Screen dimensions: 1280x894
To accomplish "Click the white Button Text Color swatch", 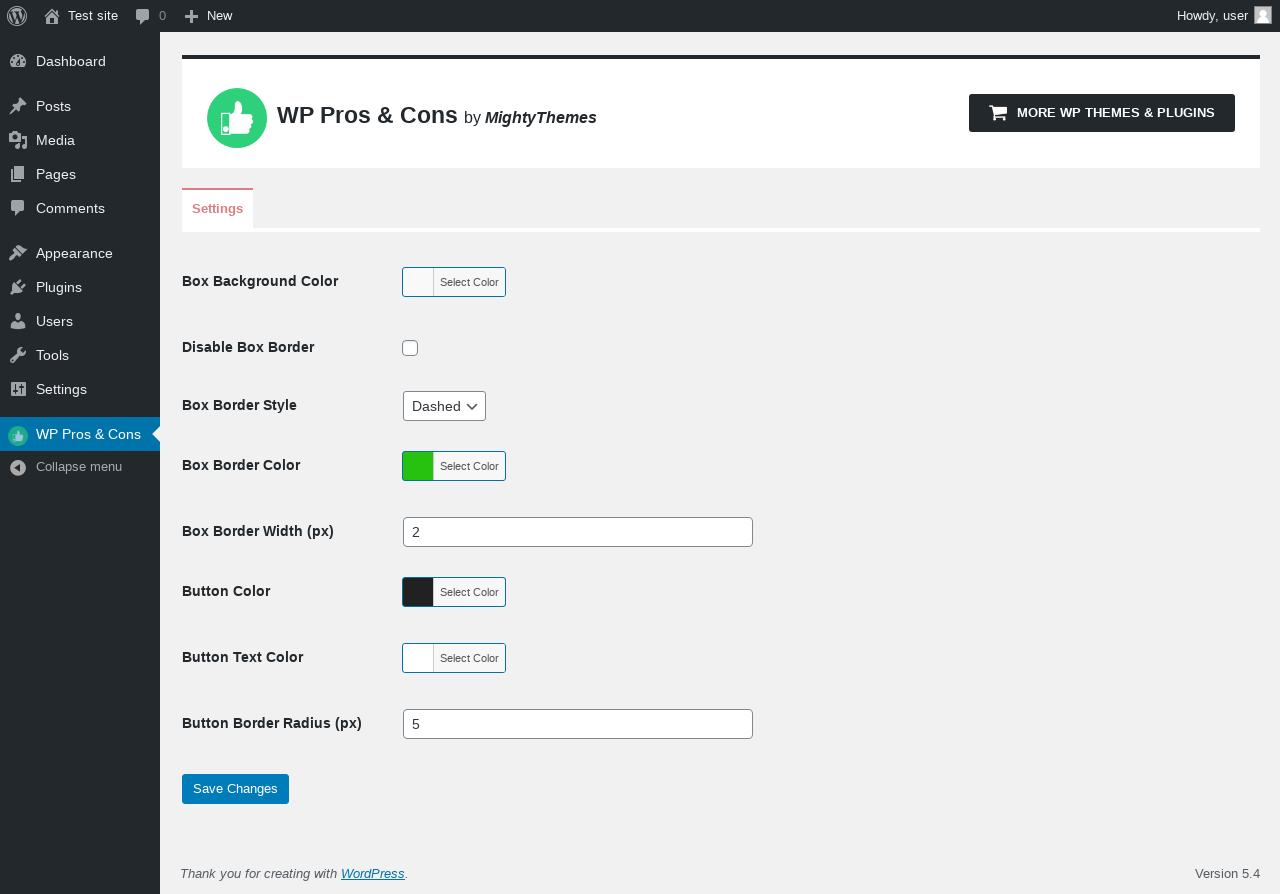I will tap(418, 658).
